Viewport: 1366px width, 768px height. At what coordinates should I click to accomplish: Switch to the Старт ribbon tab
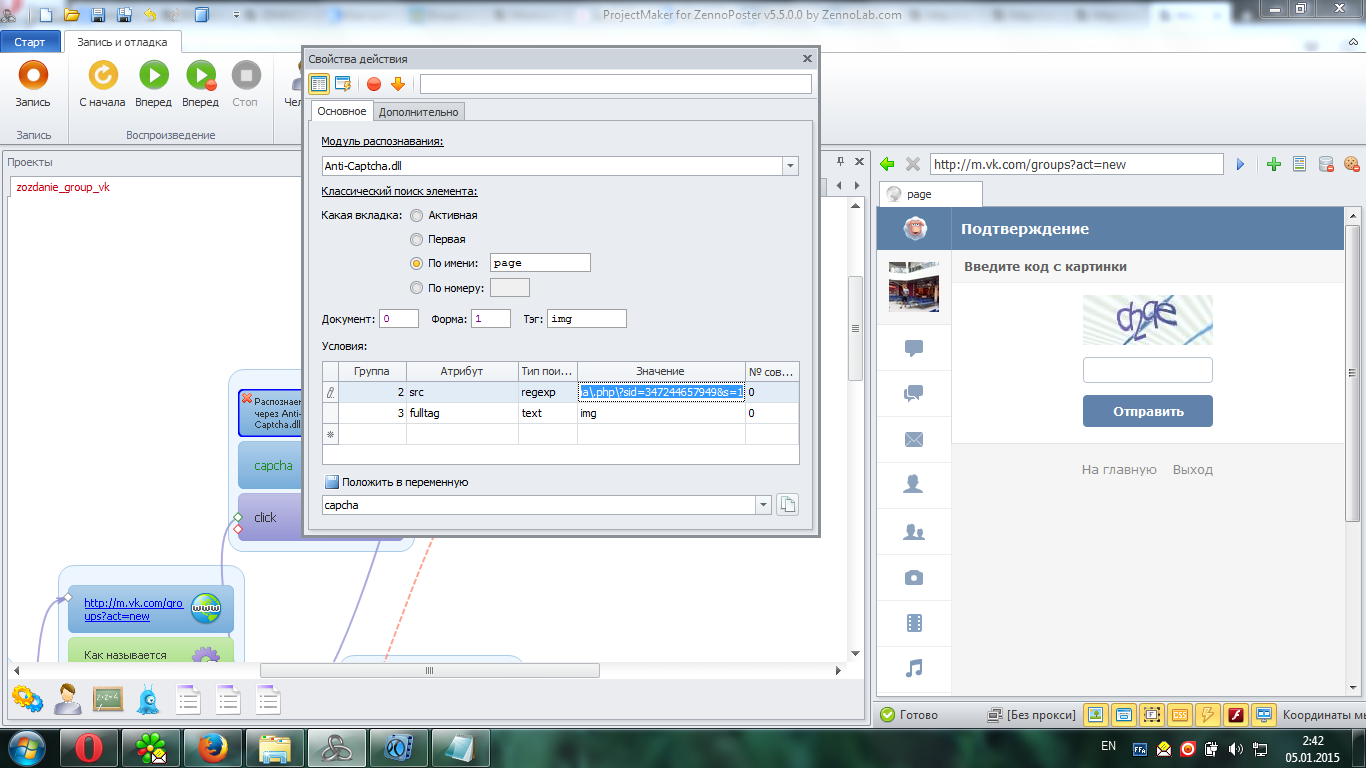(30, 42)
